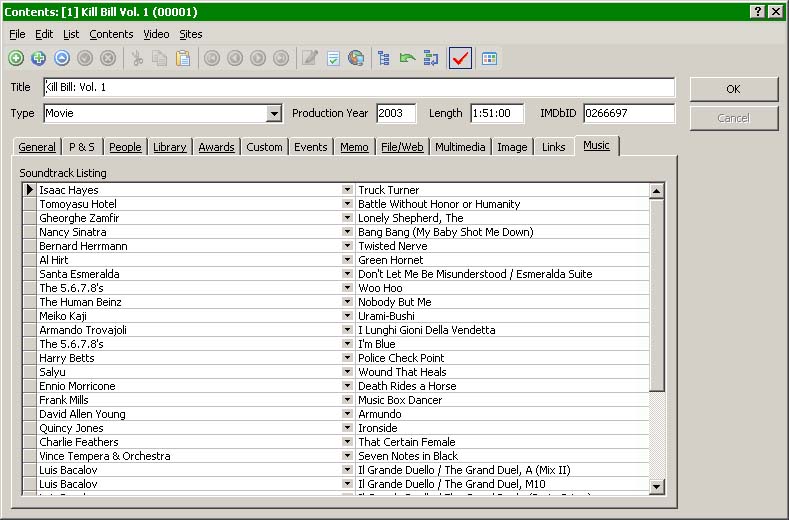Switch to the Image tab
This screenshot has width=789, height=520.
tap(512, 147)
